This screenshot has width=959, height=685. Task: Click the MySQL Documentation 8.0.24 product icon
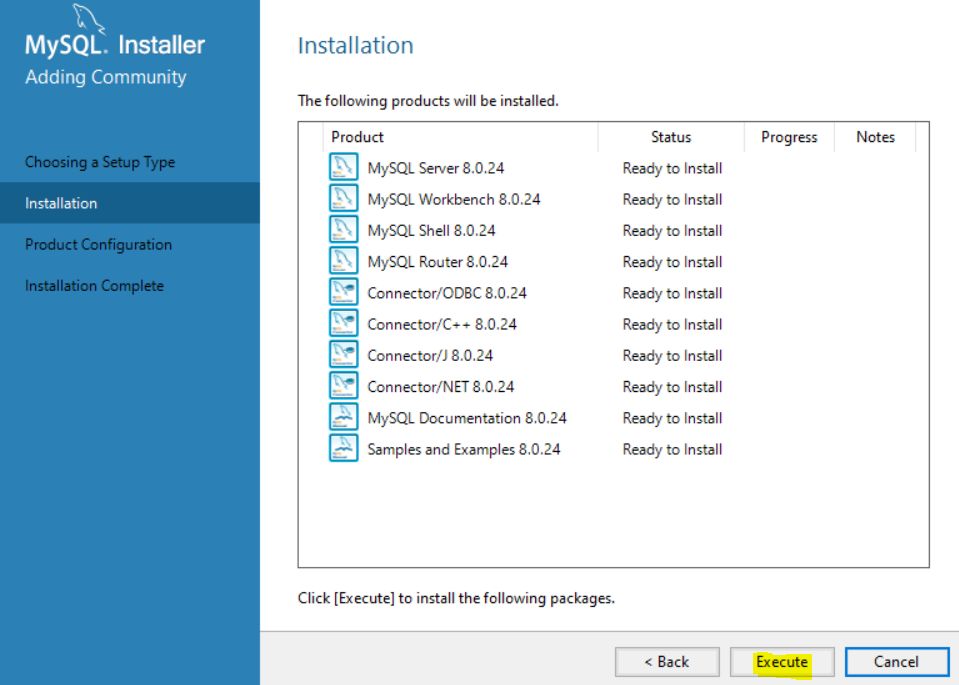tap(343, 417)
